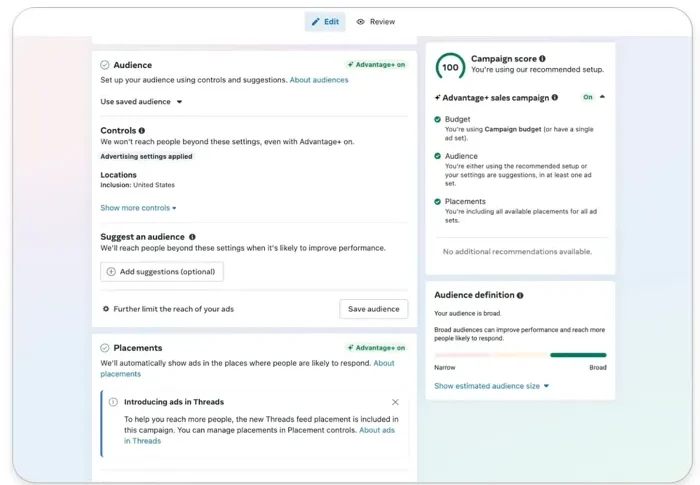The height and width of the screenshot is (485, 700).
Task: Toggle Advantage+ on badge in Placements section
Action: coord(376,348)
